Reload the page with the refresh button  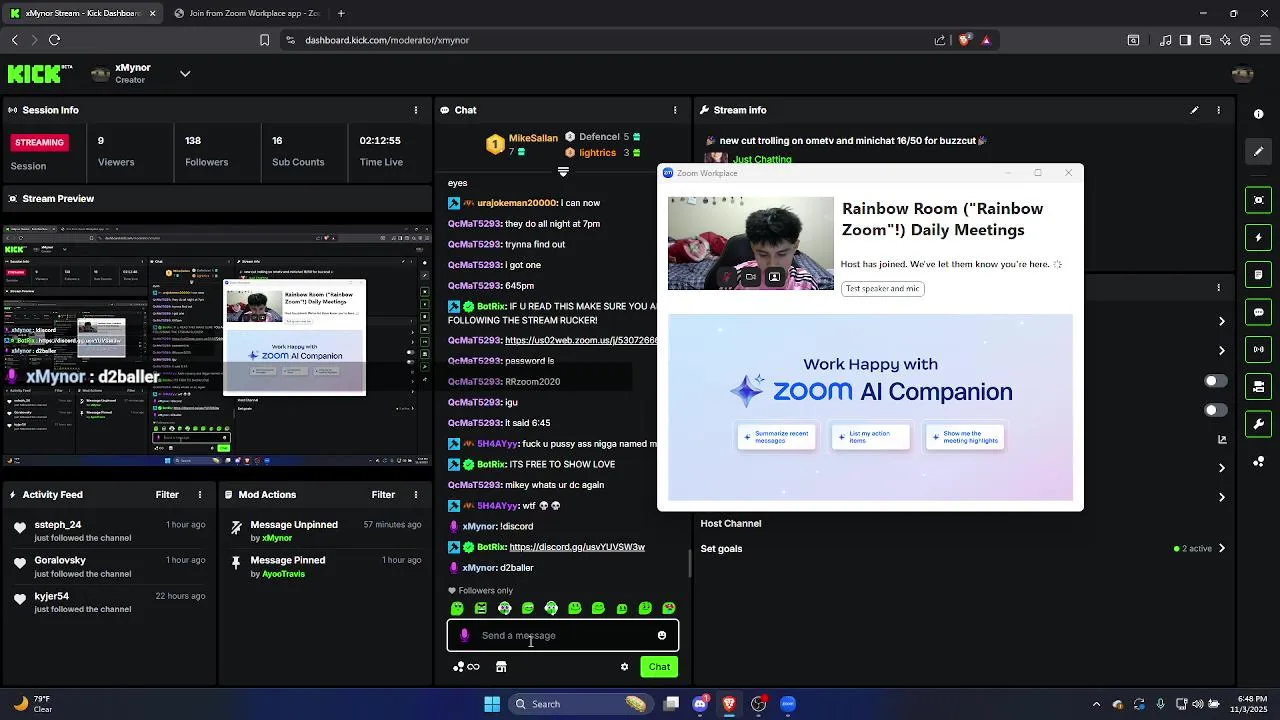(54, 40)
